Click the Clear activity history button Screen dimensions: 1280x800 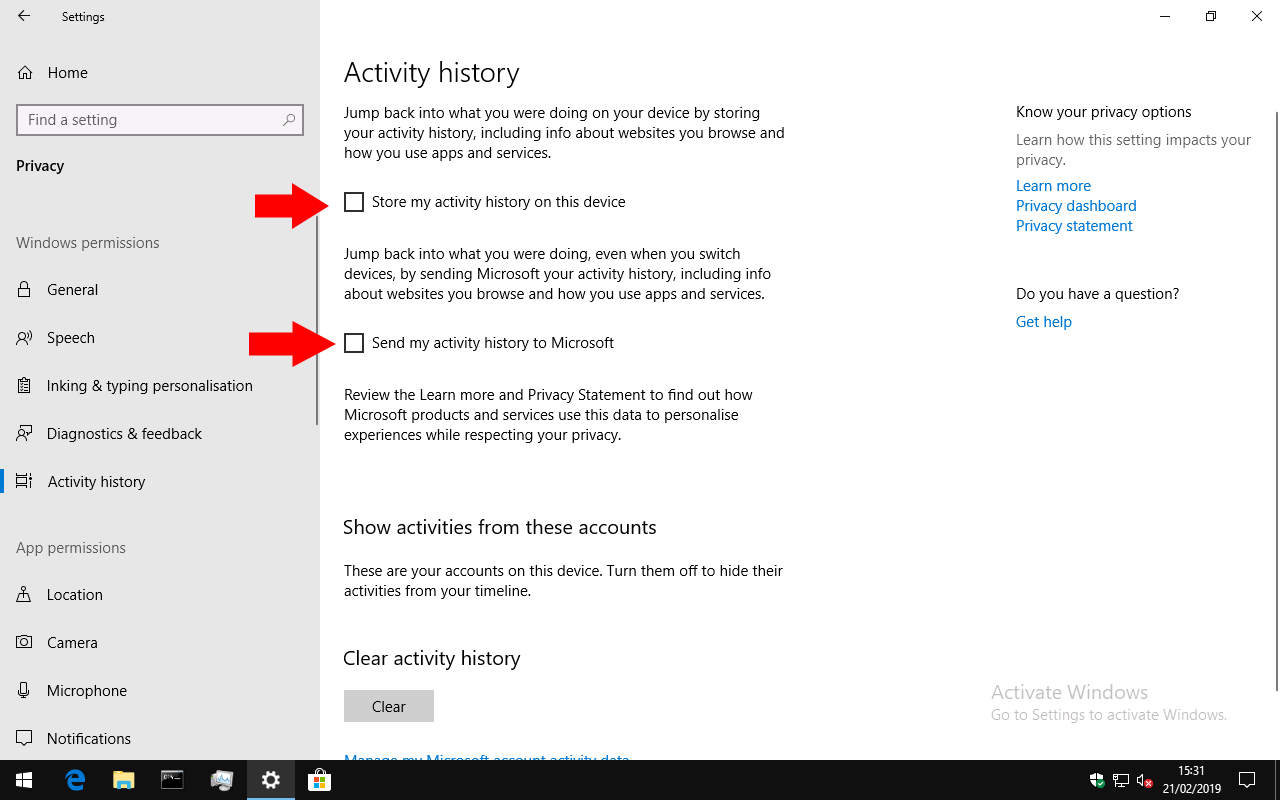pos(389,706)
